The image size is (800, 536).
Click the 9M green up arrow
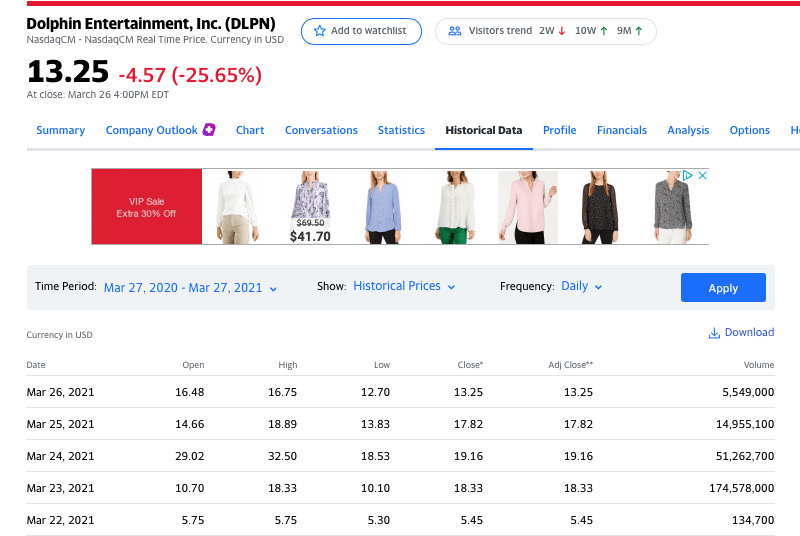[639, 31]
